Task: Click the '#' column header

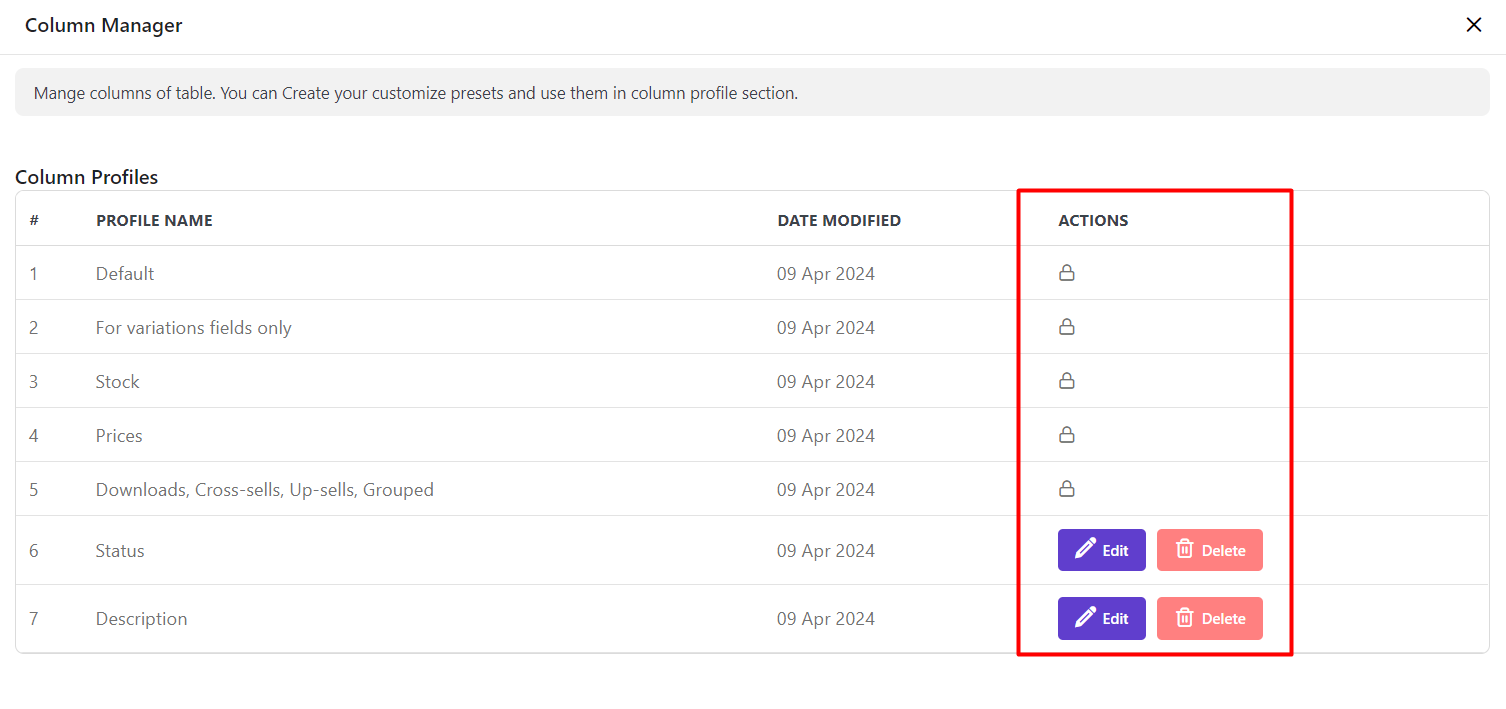Action: pos(34,220)
